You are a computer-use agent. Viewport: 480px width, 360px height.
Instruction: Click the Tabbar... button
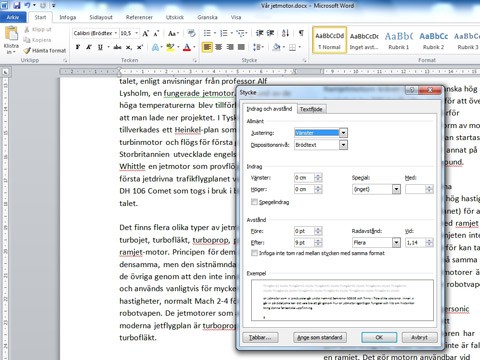(x=260, y=337)
